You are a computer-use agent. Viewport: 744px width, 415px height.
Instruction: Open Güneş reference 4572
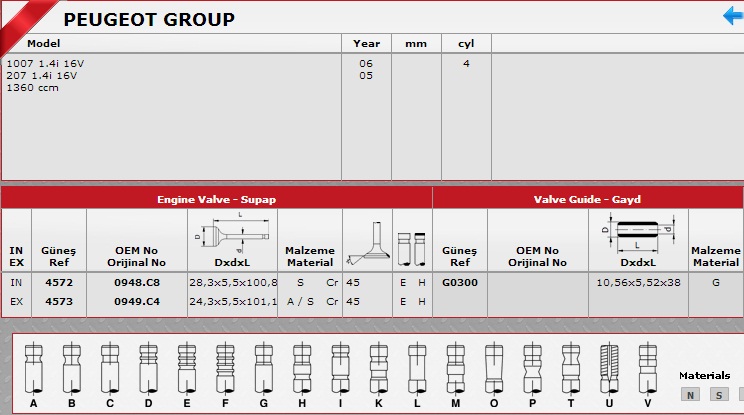[x=59, y=283]
